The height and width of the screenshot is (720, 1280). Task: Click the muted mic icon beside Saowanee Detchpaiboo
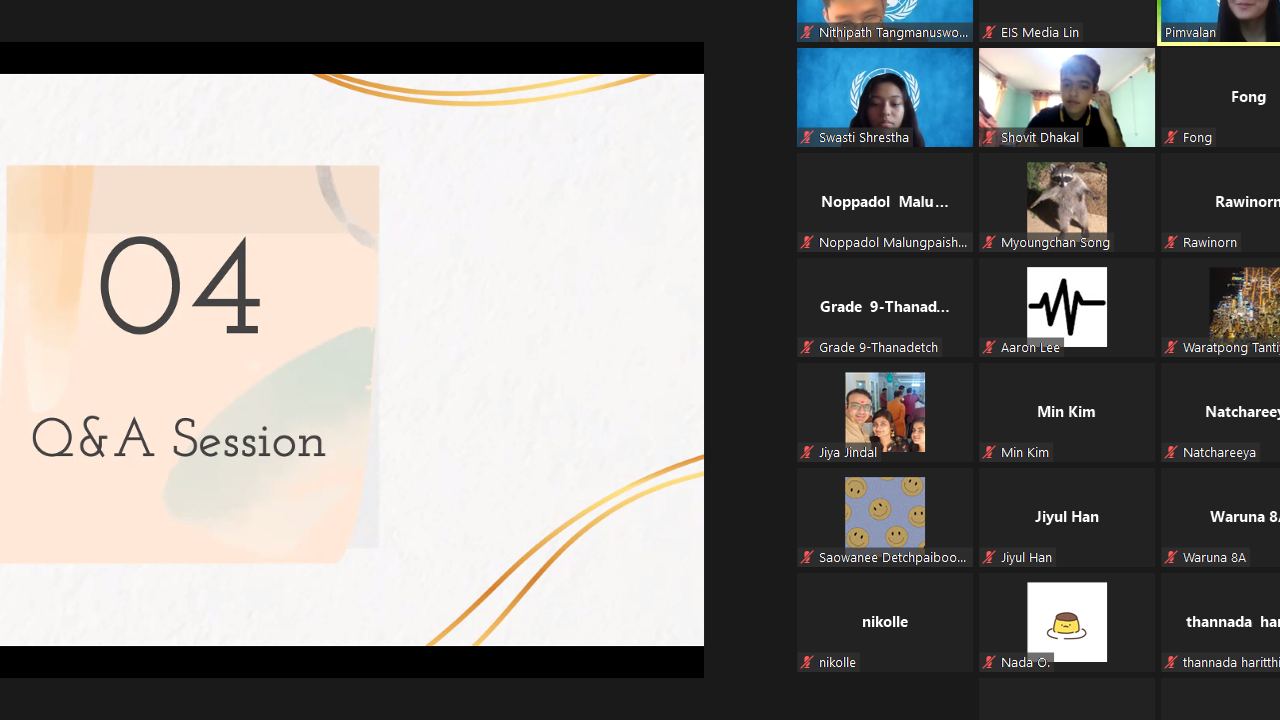(x=807, y=558)
